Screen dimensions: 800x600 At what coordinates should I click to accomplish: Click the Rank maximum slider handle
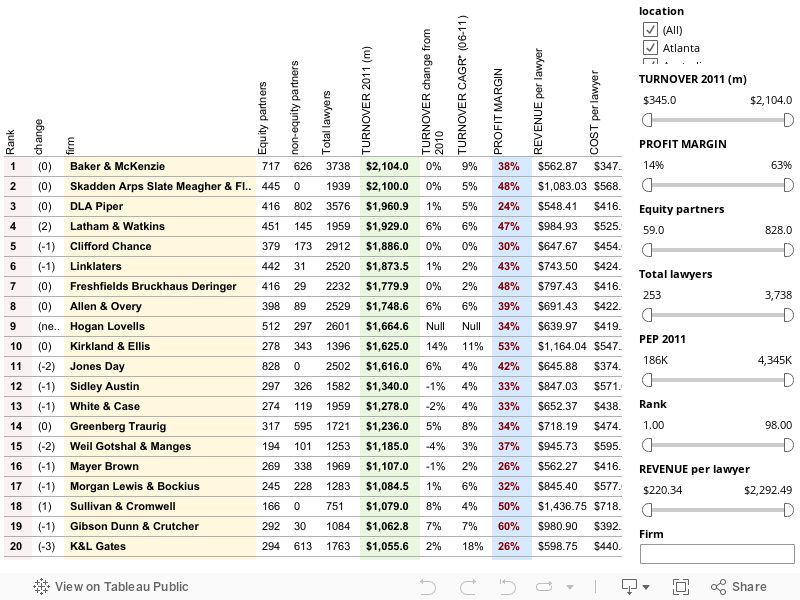click(x=789, y=444)
